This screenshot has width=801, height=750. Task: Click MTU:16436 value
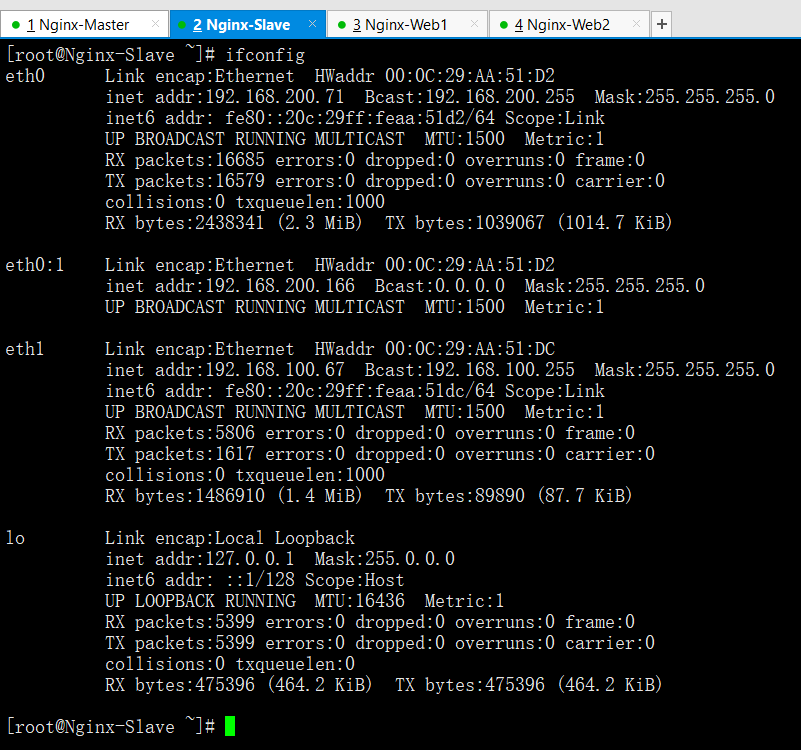pos(360,601)
